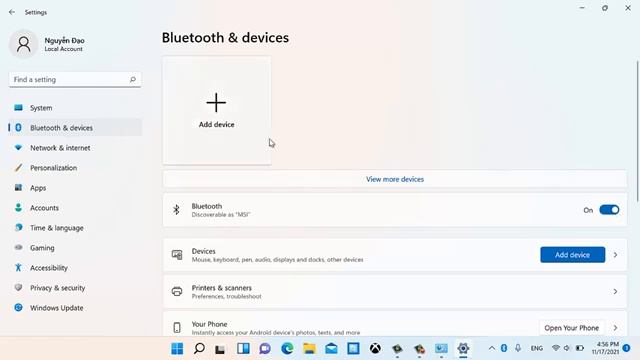Open File Explorer from taskbar
640x360 pixels.
tap(309, 349)
